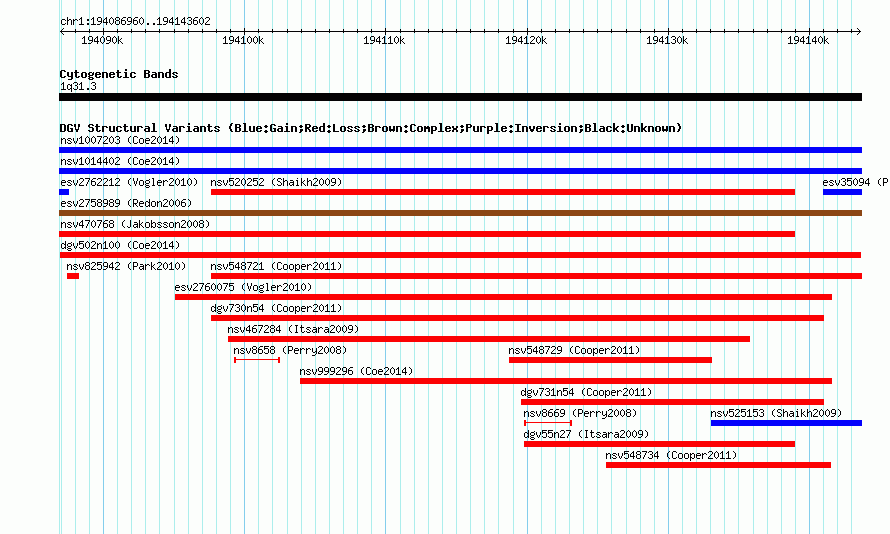Select the nsv548729 (Cooper2011) red bar
This screenshot has width=890, height=534.
610,360
